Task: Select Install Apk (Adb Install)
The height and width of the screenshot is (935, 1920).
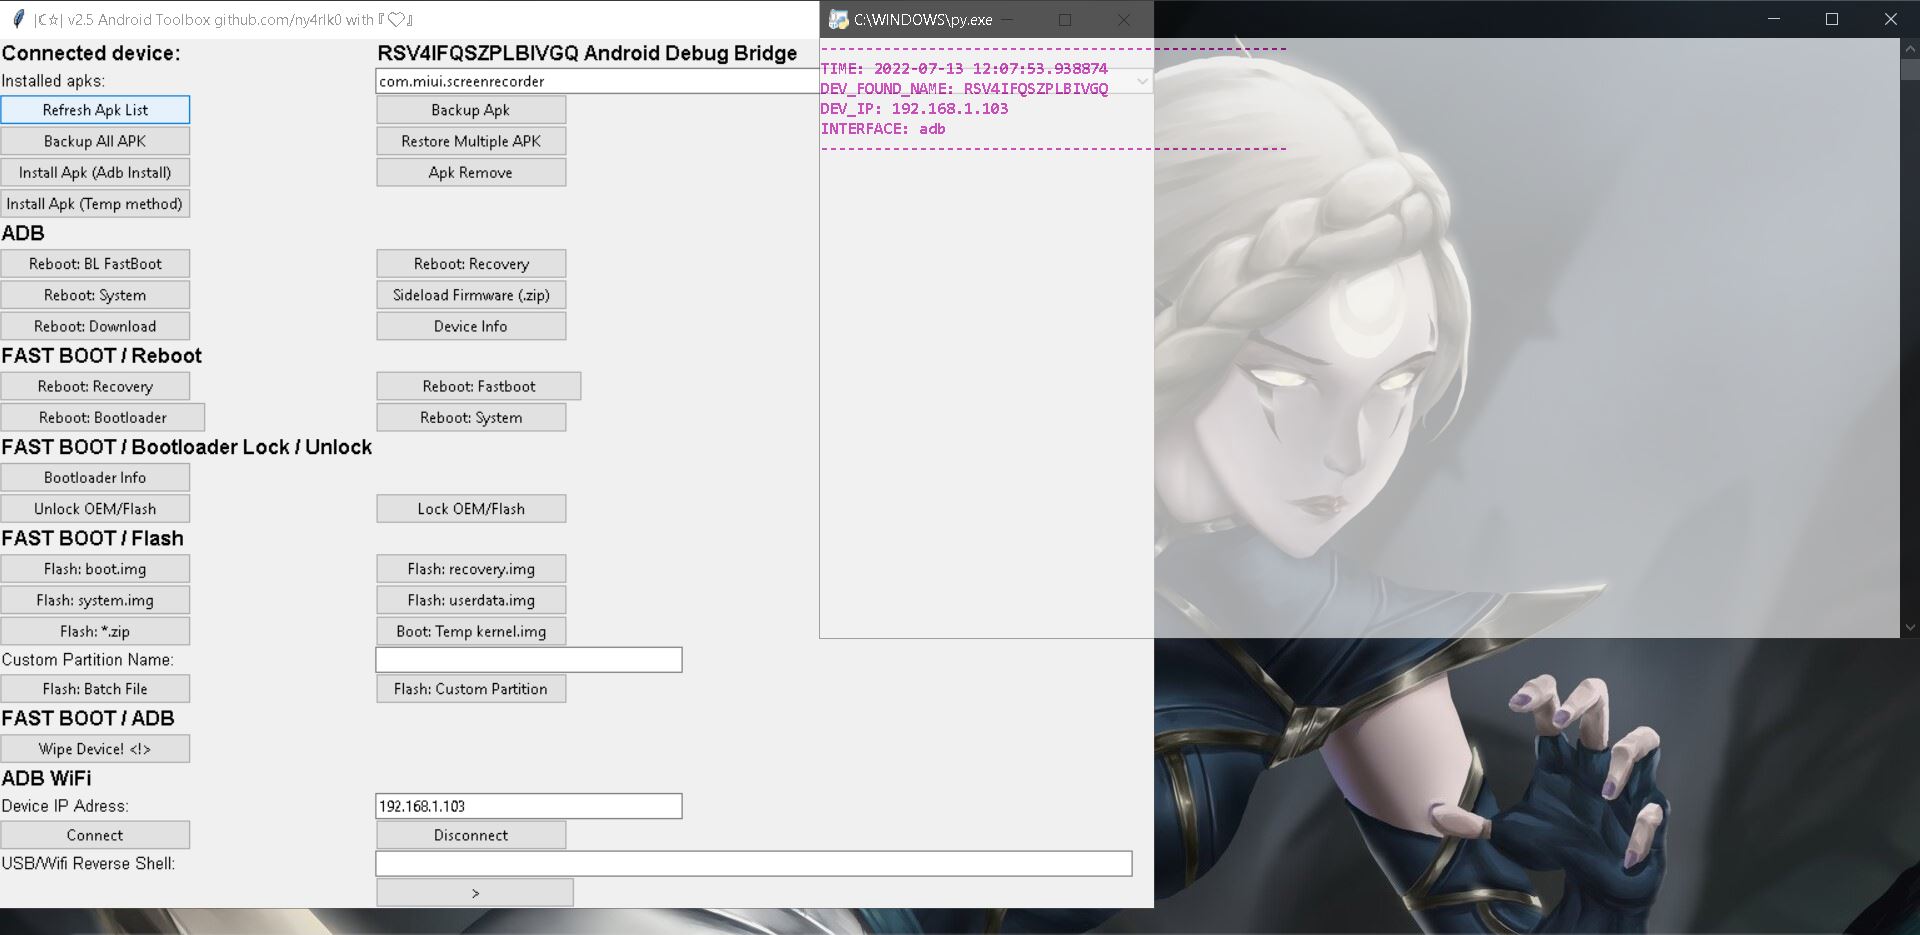Action: coord(95,172)
